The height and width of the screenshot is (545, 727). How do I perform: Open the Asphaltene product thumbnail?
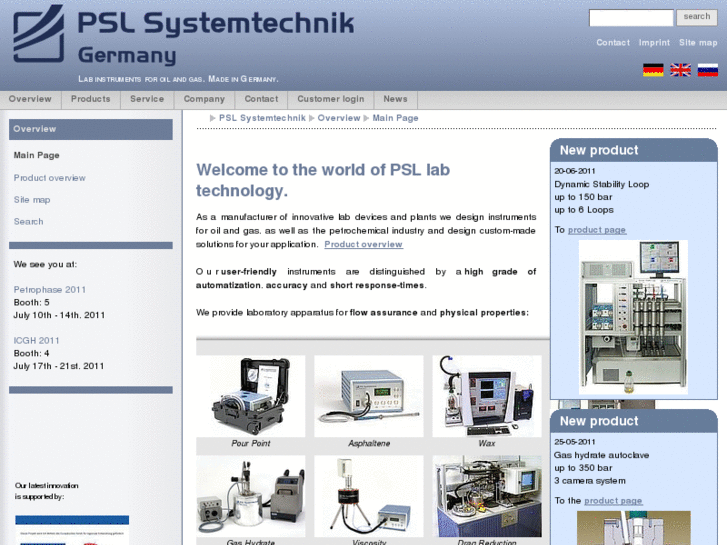369,396
